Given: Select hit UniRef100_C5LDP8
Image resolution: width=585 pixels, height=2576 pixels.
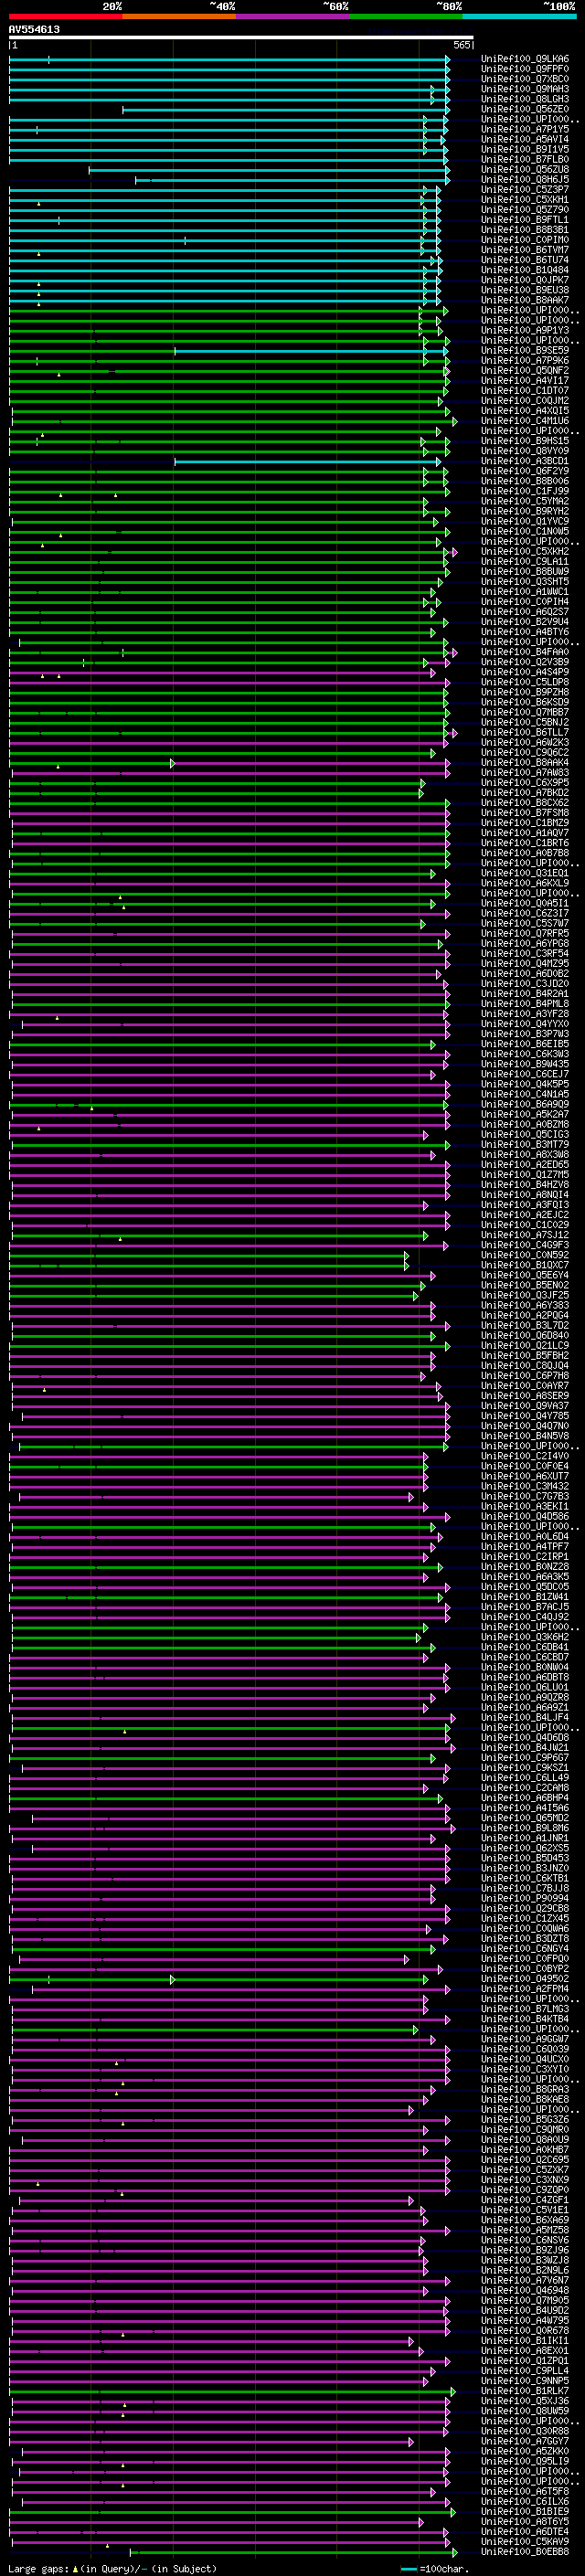Looking at the screenshot, I should pos(525,682).
